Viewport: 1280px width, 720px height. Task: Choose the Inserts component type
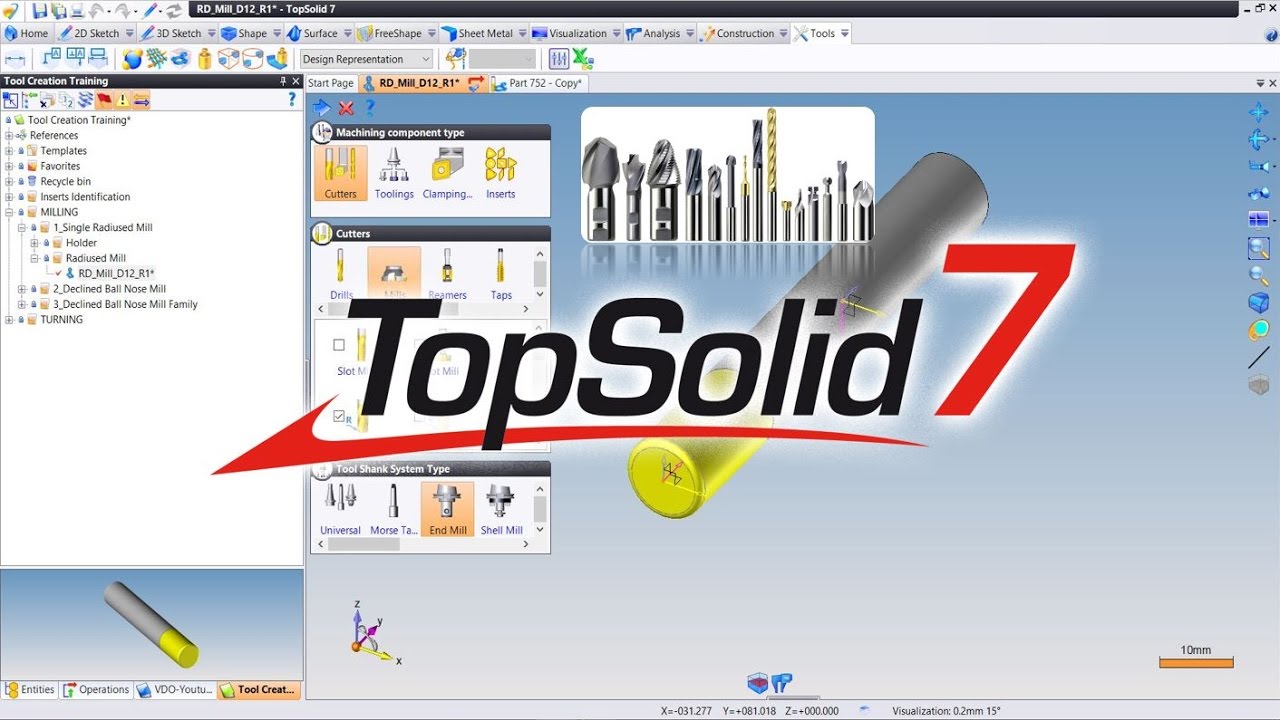(x=500, y=173)
